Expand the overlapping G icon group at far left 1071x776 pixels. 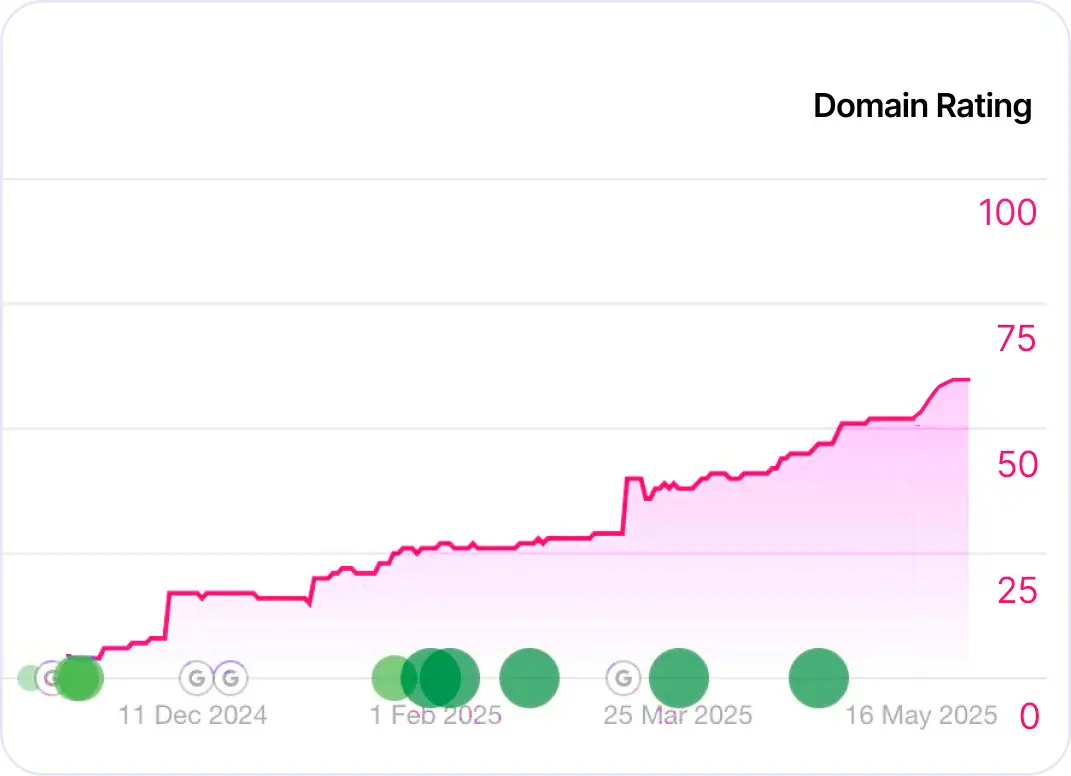[x=48, y=678]
